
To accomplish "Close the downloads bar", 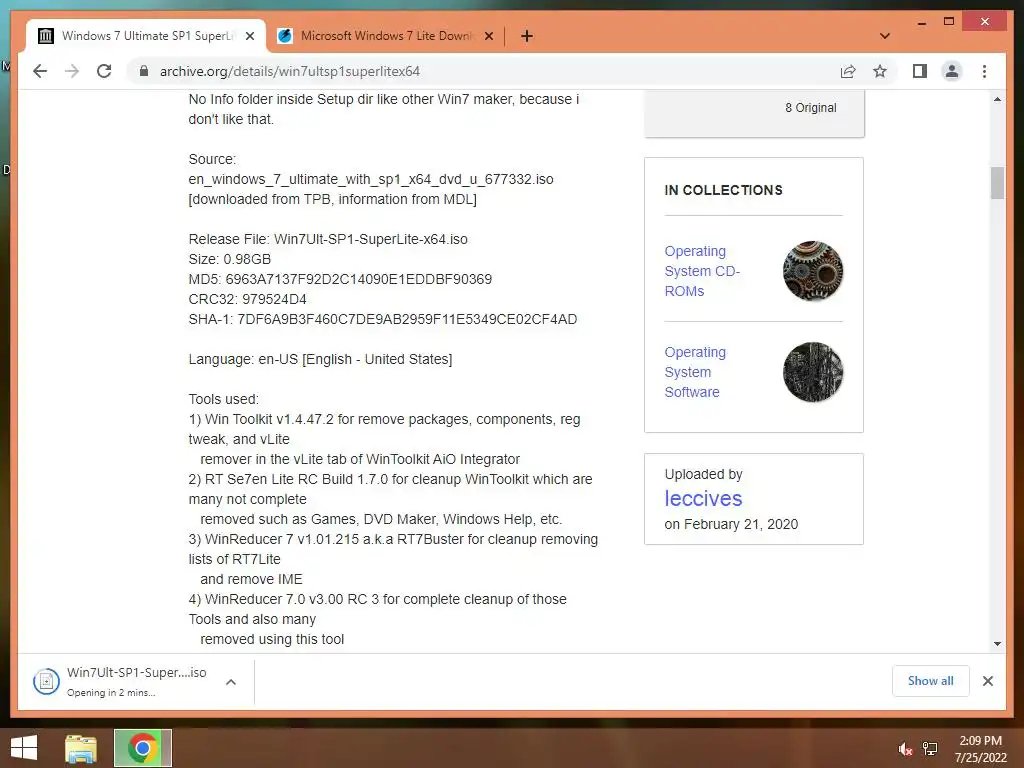I will [988, 681].
